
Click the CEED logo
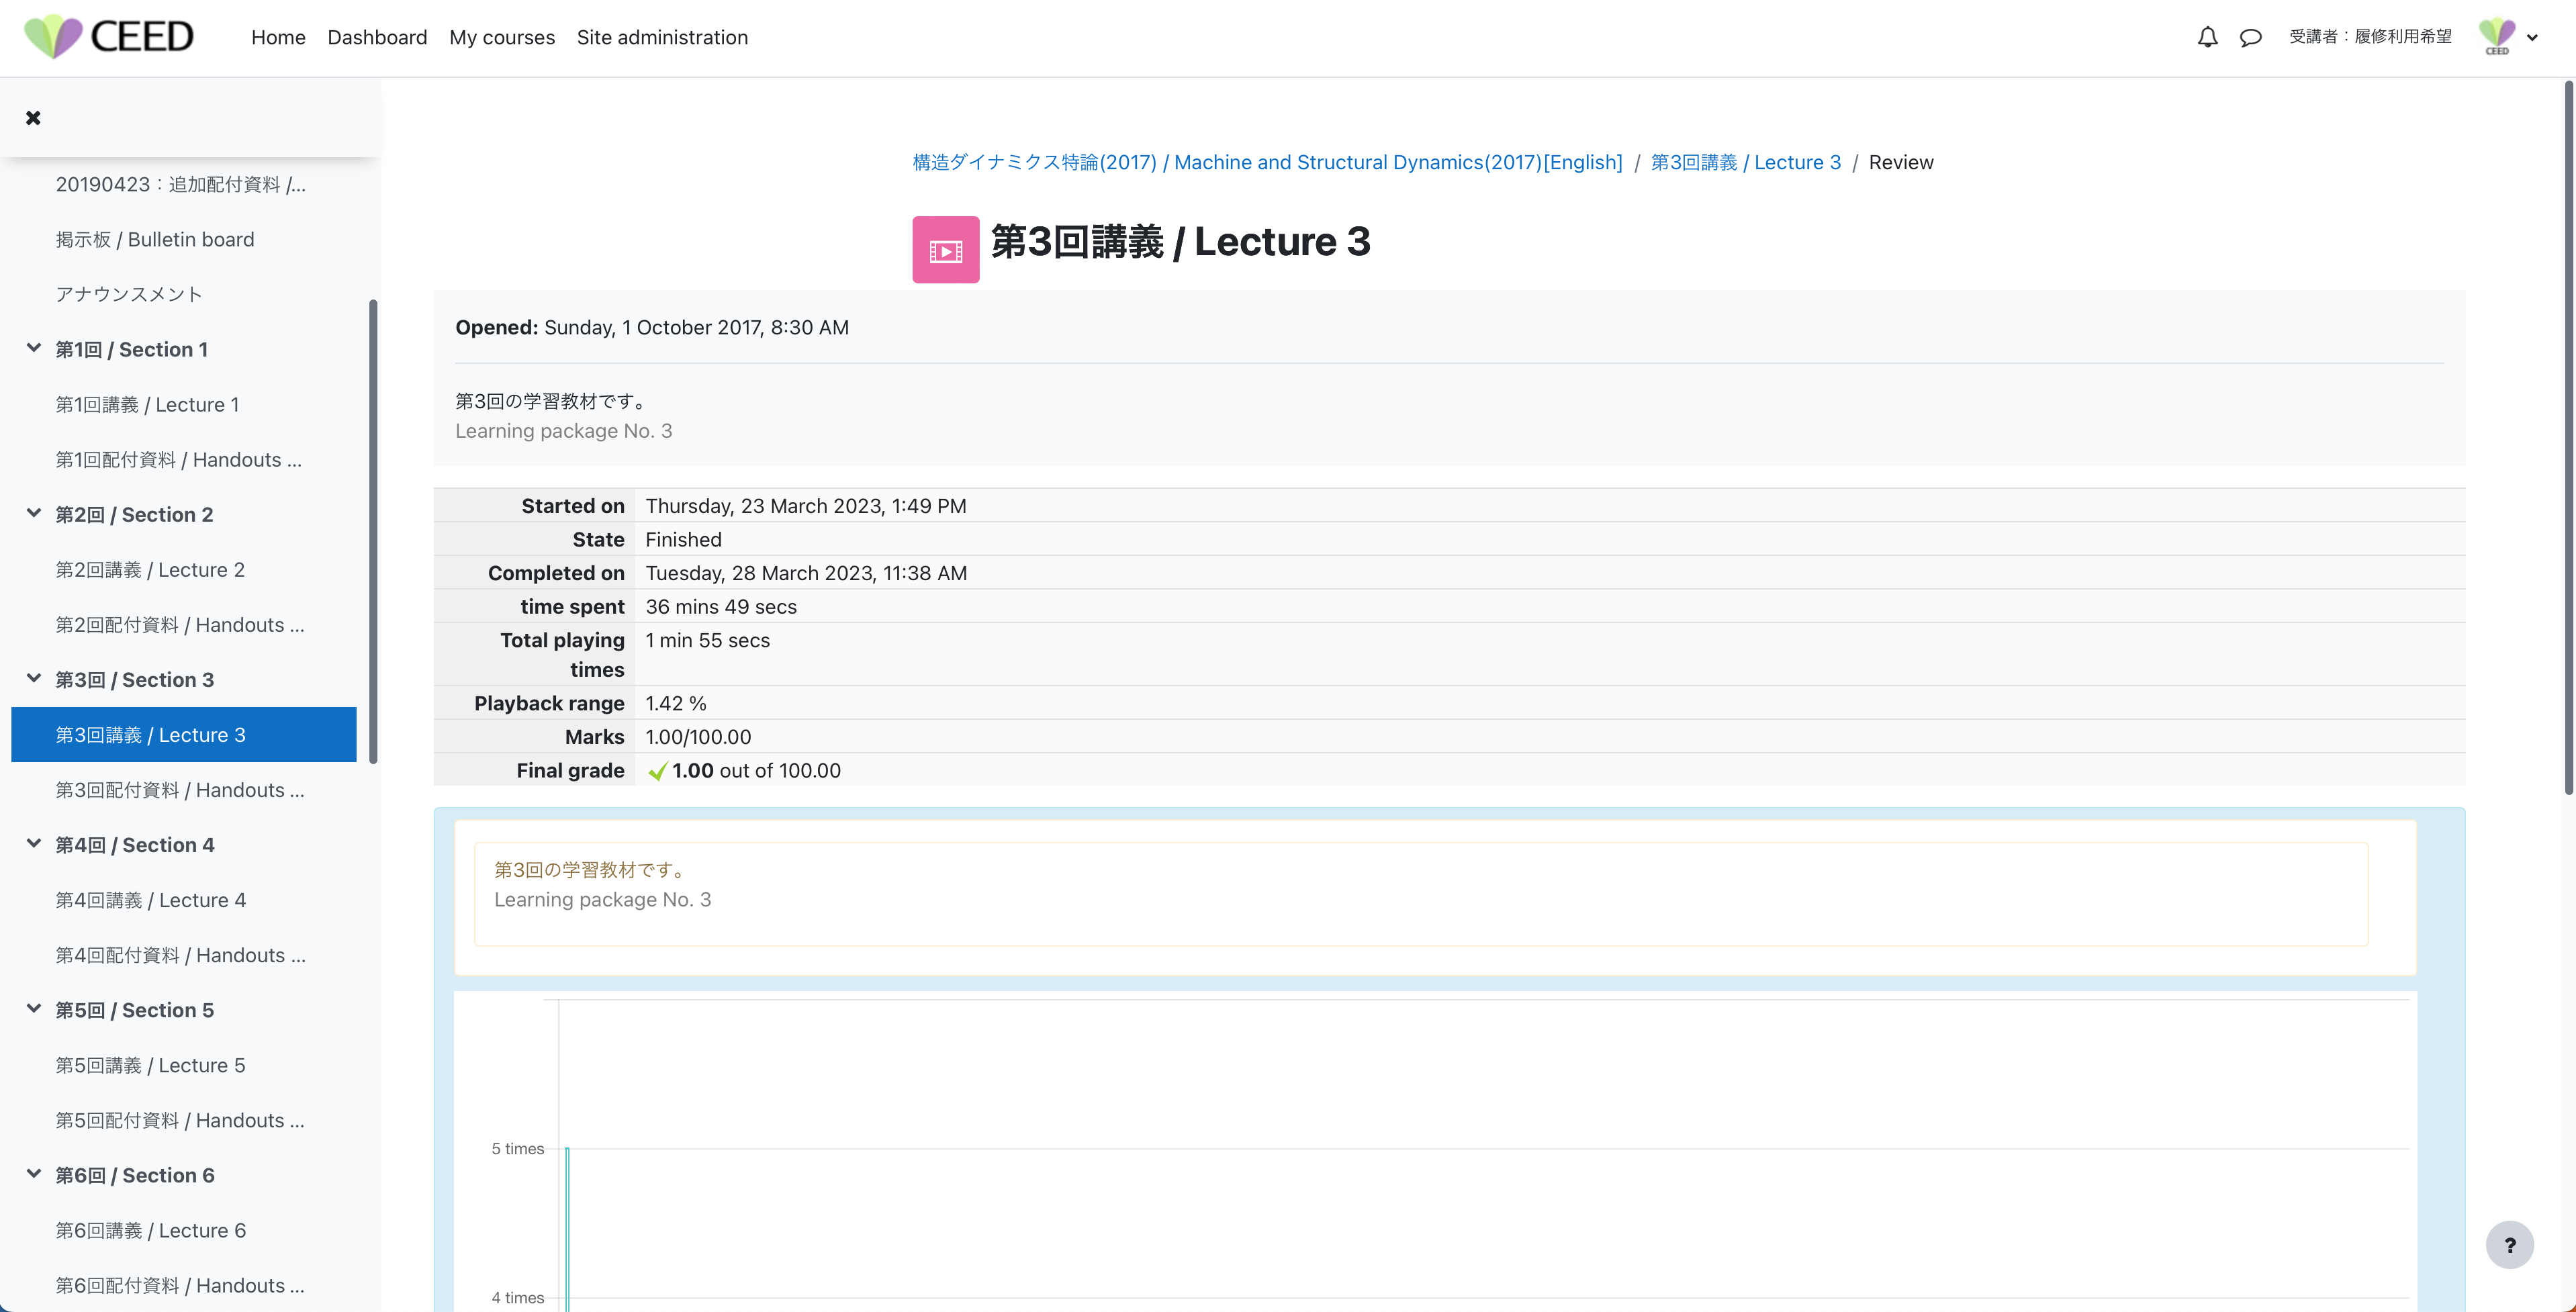tap(108, 37)
